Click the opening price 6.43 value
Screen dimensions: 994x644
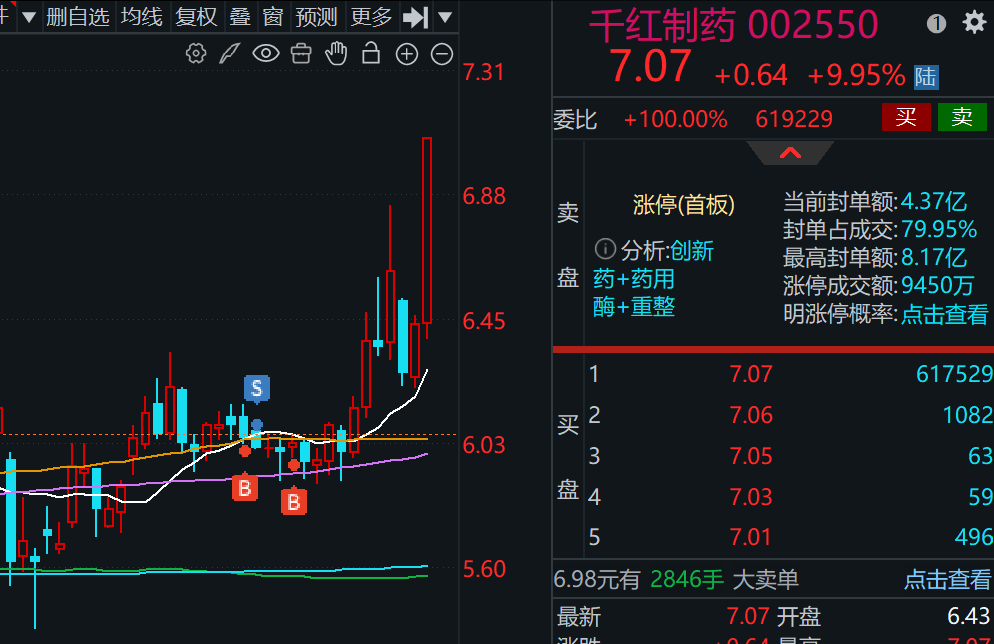(969, 615)
